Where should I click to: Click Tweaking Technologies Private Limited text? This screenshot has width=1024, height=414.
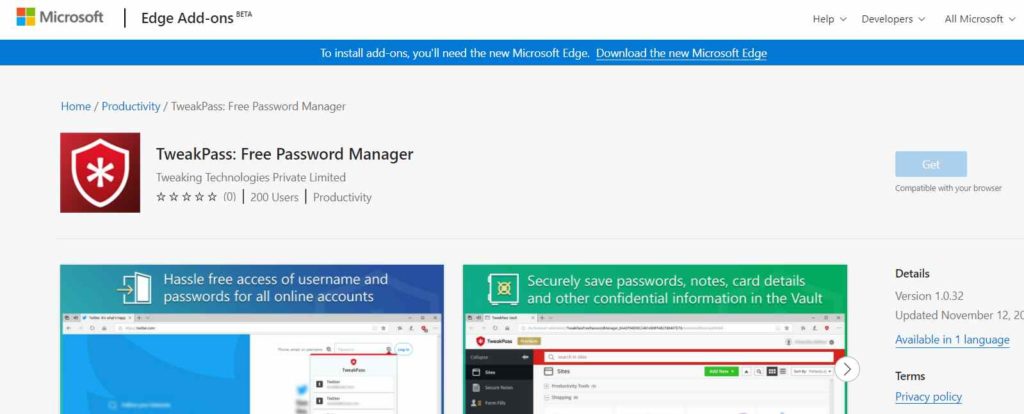coord(251,177)
